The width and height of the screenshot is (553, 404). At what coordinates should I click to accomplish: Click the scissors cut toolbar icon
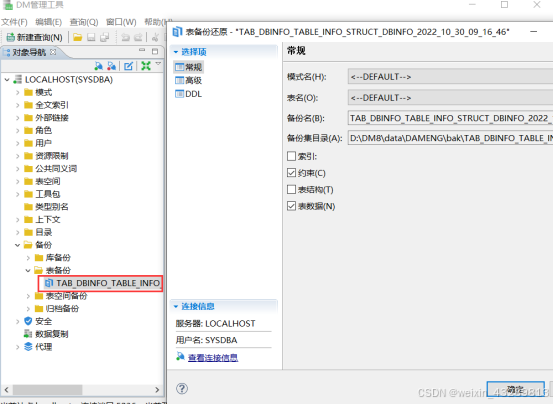click(155, 37)
